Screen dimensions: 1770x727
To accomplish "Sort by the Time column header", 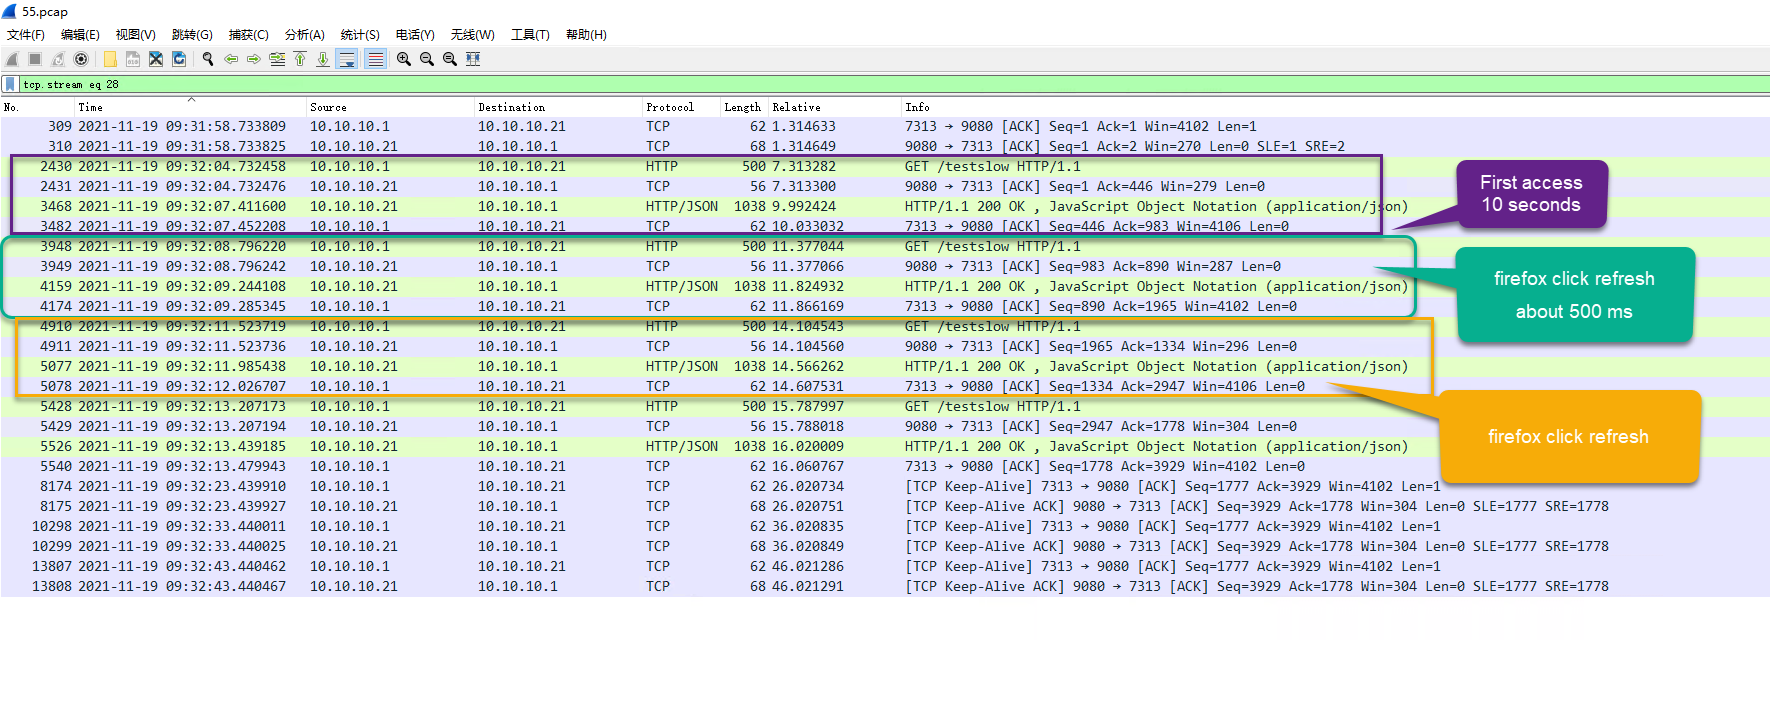I will click(x=191, y=107).
